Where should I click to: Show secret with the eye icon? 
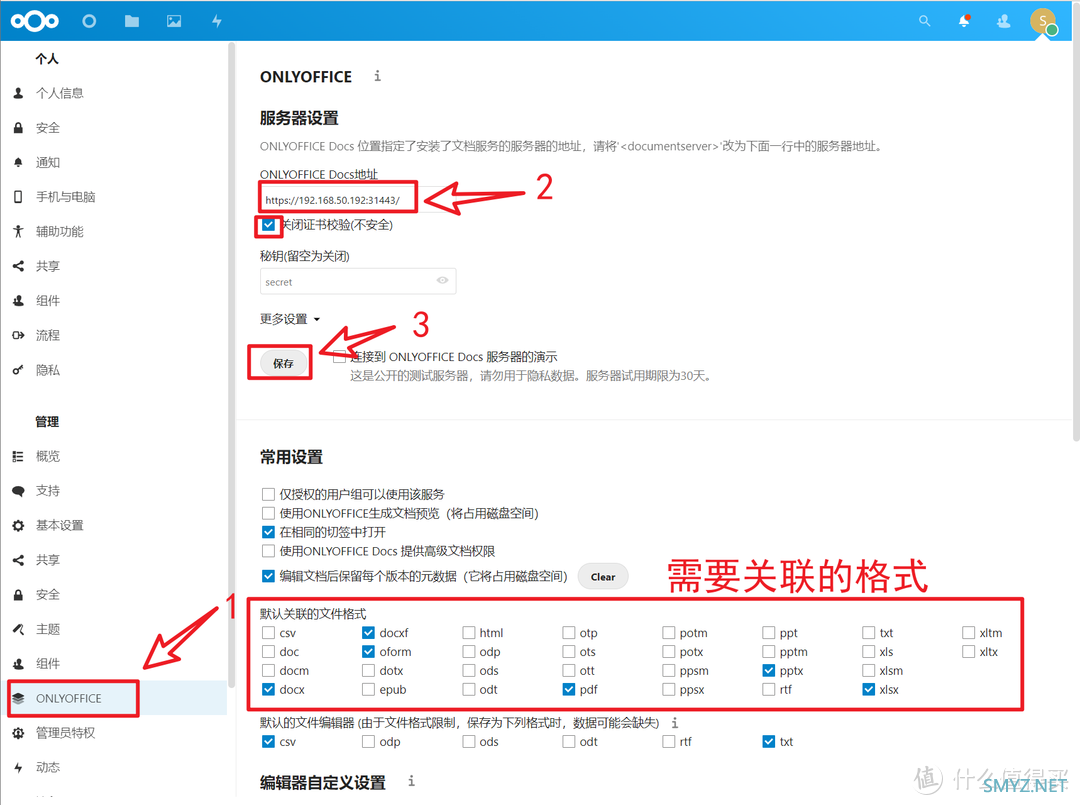pyautogui.click(x=442, y=280)
